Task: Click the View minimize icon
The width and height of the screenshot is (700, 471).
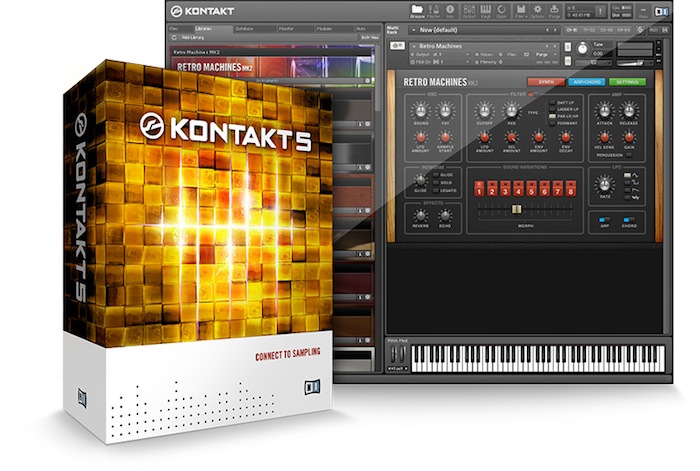Action: pos(643,11)
